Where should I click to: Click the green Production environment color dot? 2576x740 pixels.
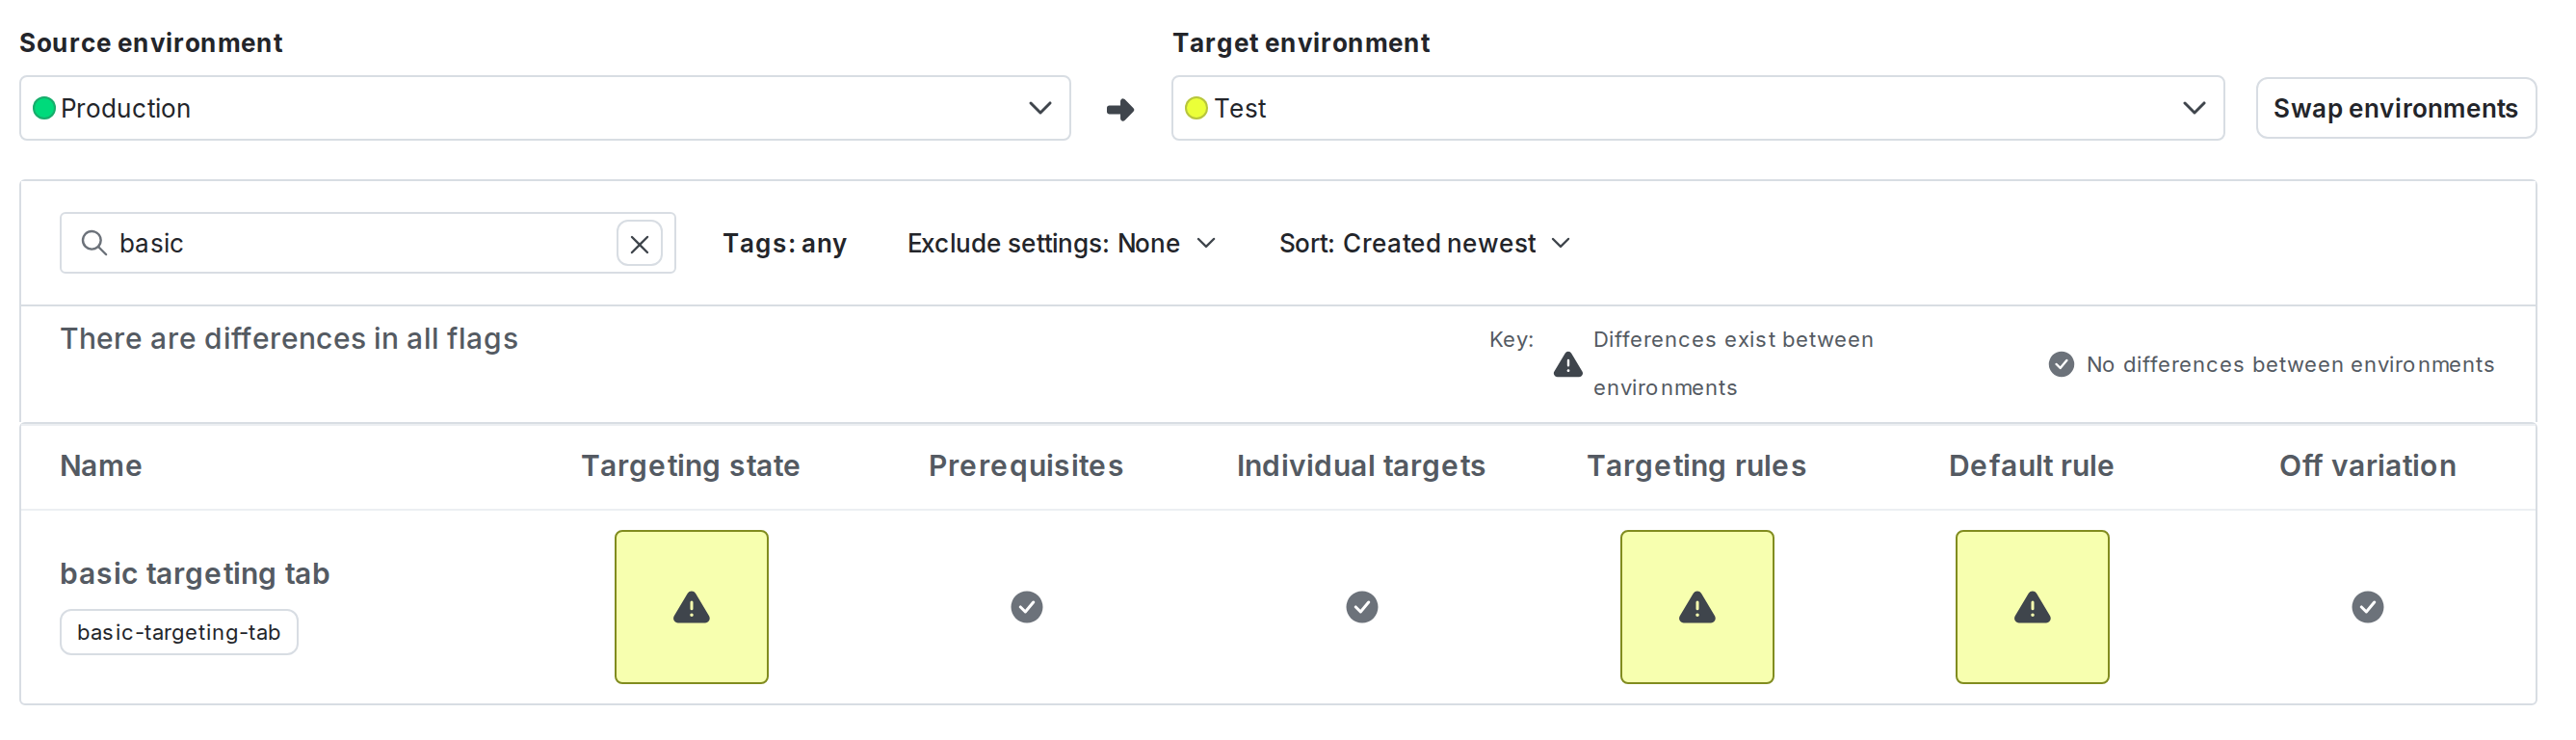tap(44, 108)
